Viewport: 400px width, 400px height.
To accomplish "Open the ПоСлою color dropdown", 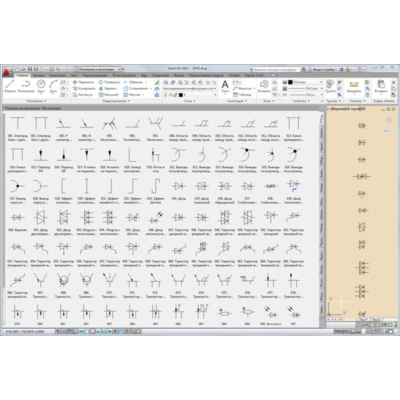I will (303, 82).
